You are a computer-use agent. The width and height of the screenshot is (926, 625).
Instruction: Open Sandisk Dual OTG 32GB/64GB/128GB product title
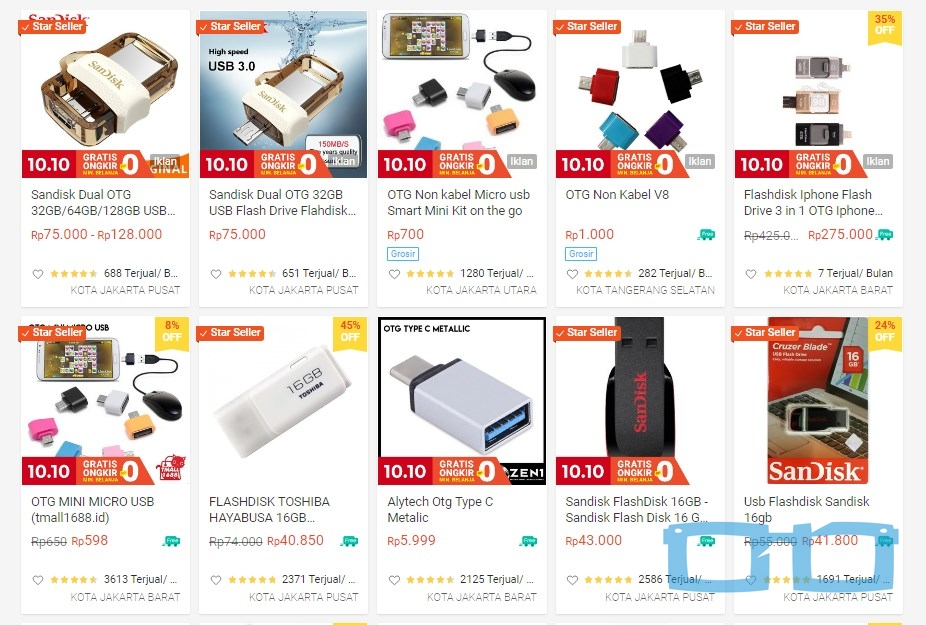103,203
